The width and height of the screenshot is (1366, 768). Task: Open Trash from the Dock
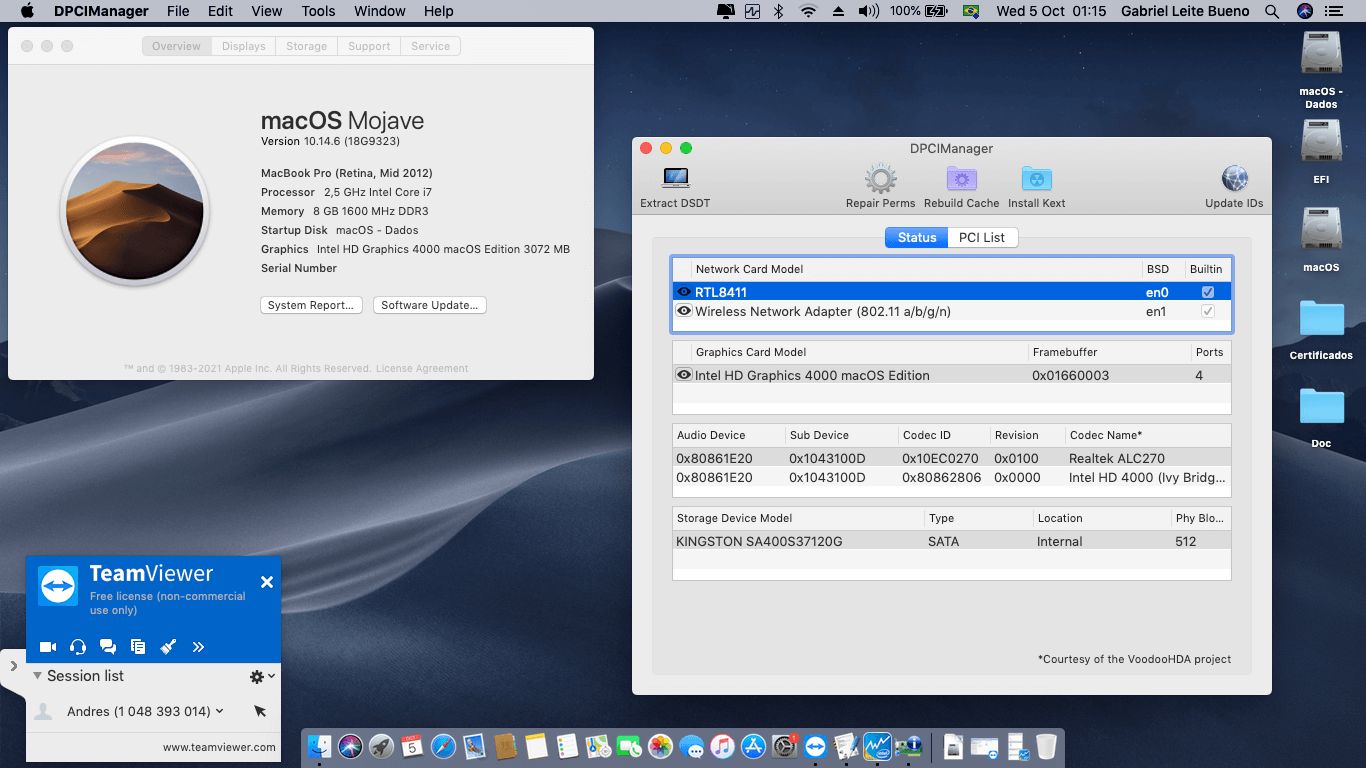[x=1046, y=746]
